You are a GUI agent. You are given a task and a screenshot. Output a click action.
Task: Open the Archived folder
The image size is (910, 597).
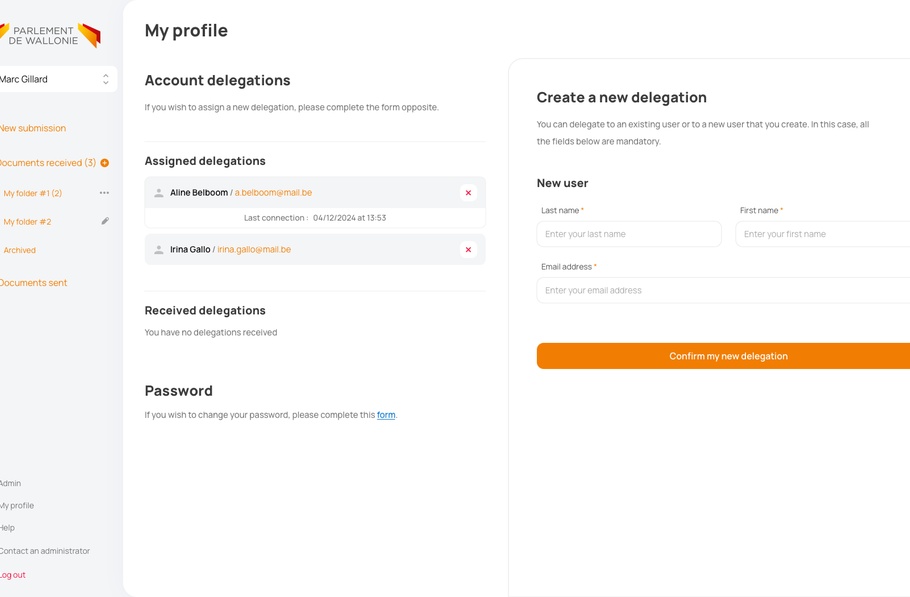(x=20, y=250)
